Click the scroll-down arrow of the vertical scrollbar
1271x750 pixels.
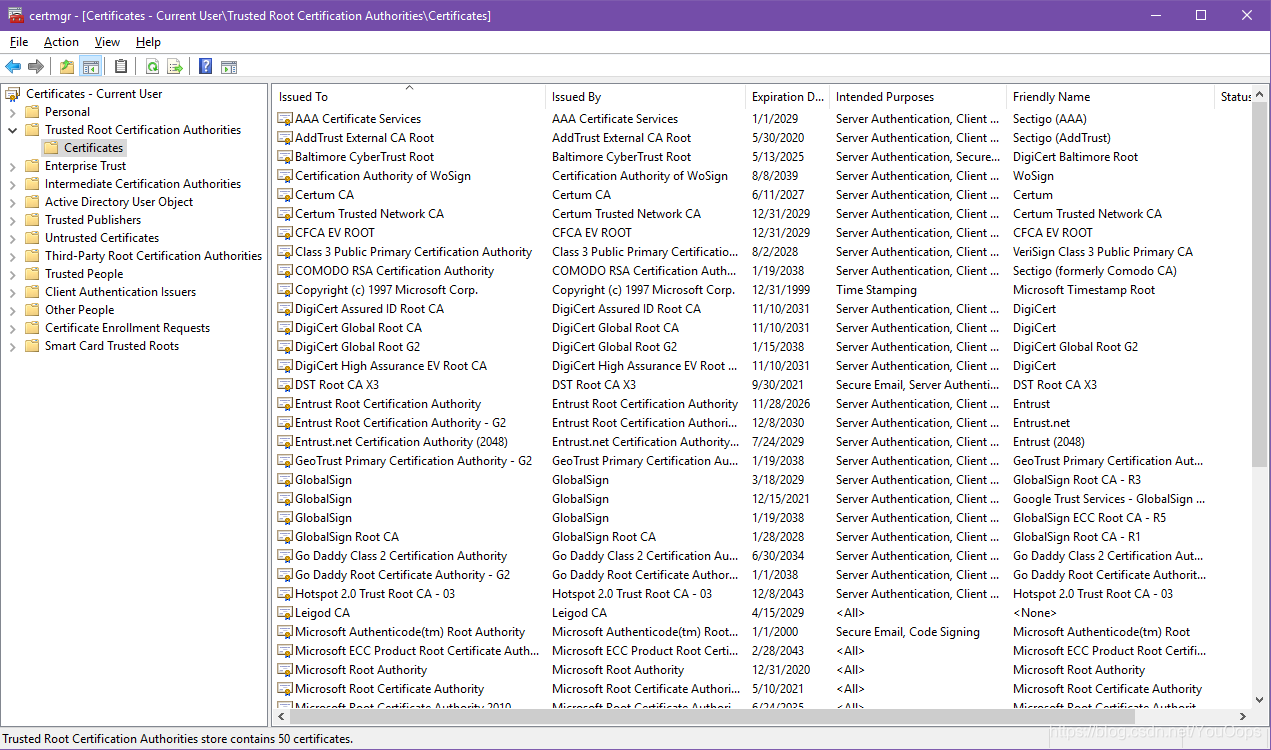(1261, 700)
